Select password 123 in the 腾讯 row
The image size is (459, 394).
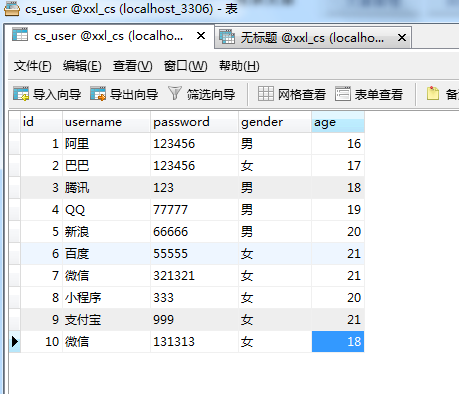pyautogui.click(x=194, y=188)
